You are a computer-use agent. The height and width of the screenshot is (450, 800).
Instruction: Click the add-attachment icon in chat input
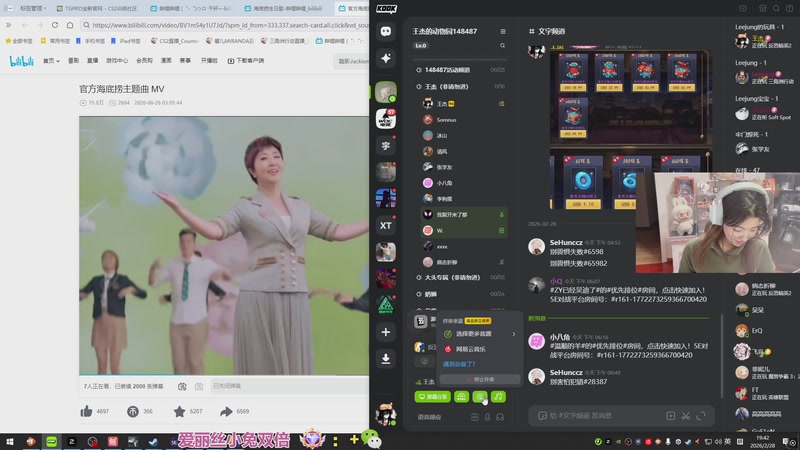[x=670, y=416]
